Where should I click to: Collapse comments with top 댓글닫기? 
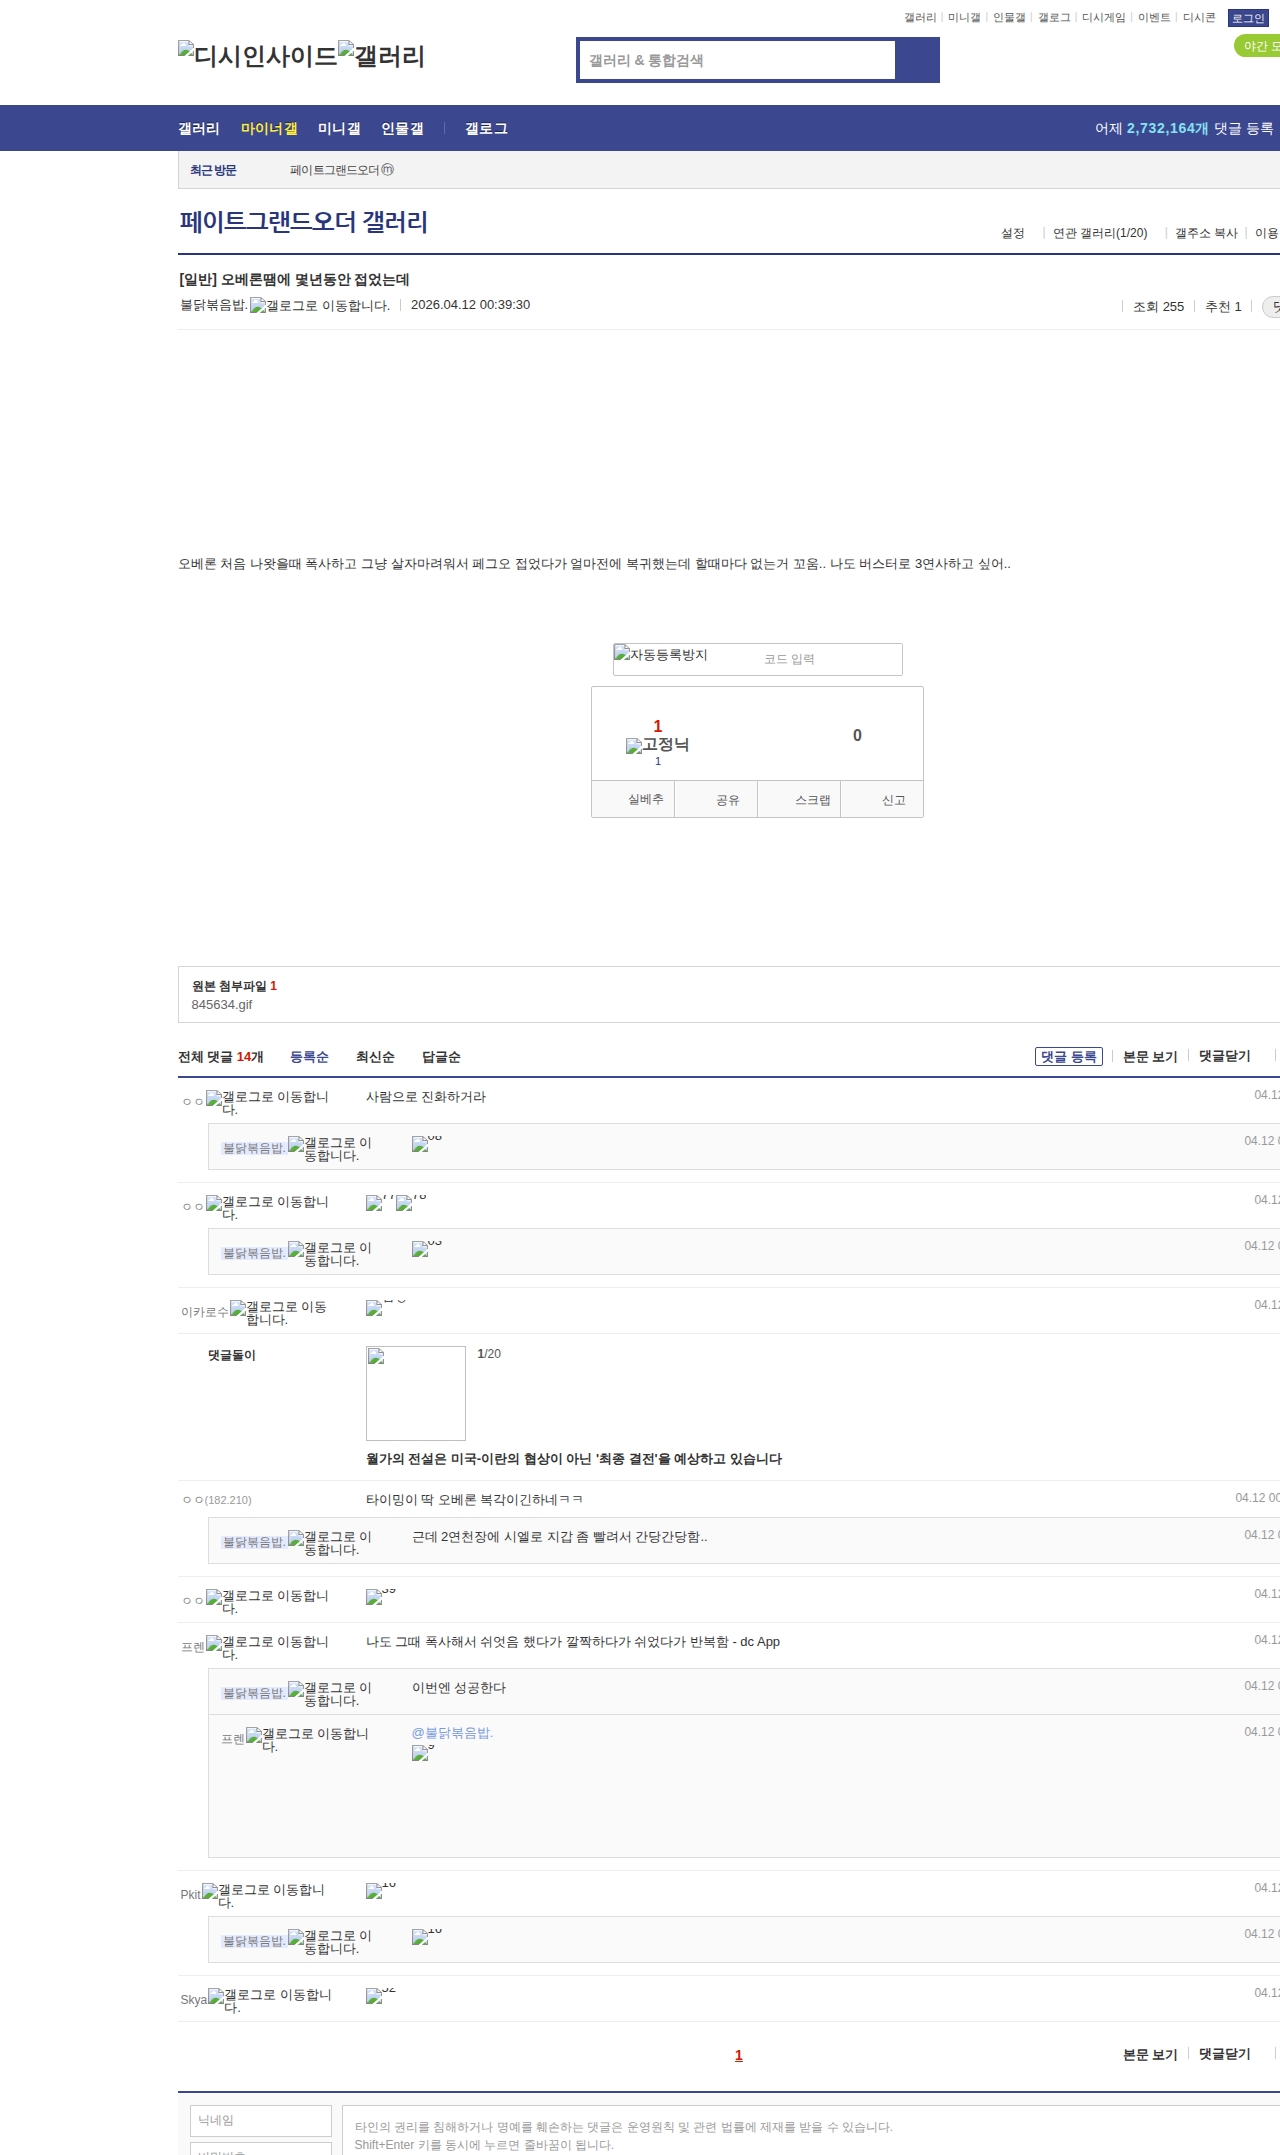[1224, 1056]
